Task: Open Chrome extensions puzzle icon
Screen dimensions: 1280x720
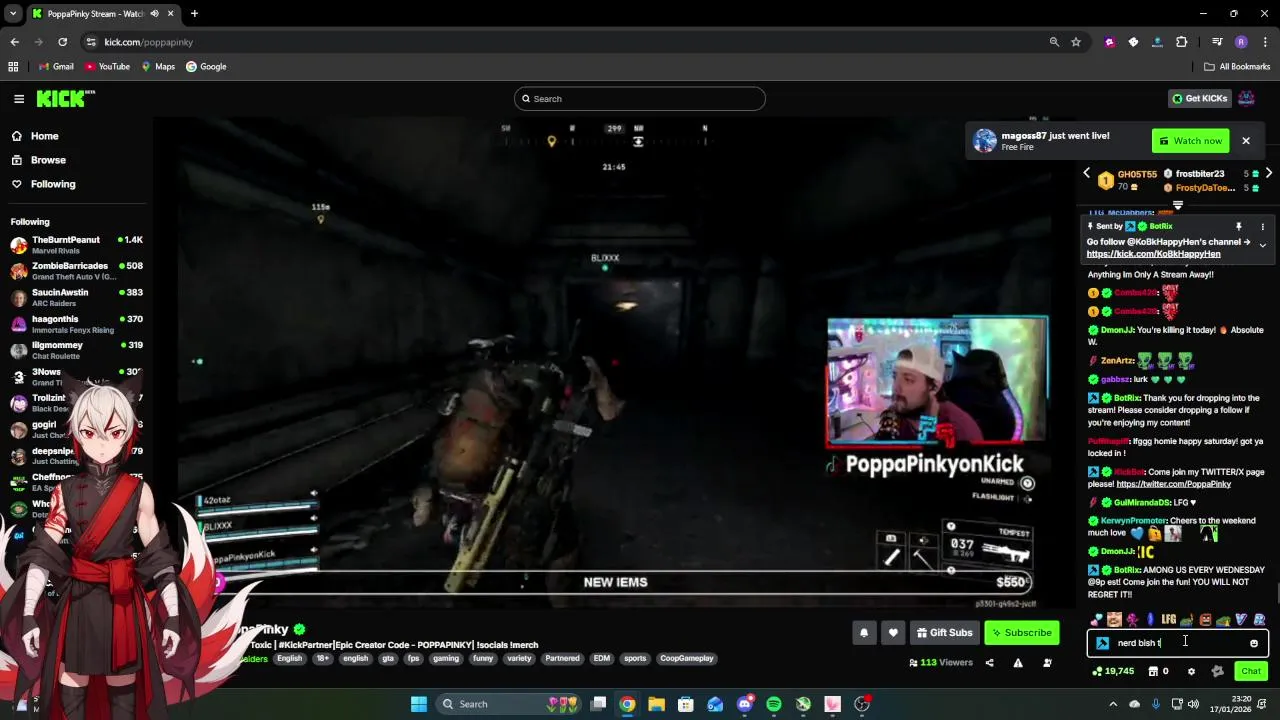Action: pos(1182,42)
